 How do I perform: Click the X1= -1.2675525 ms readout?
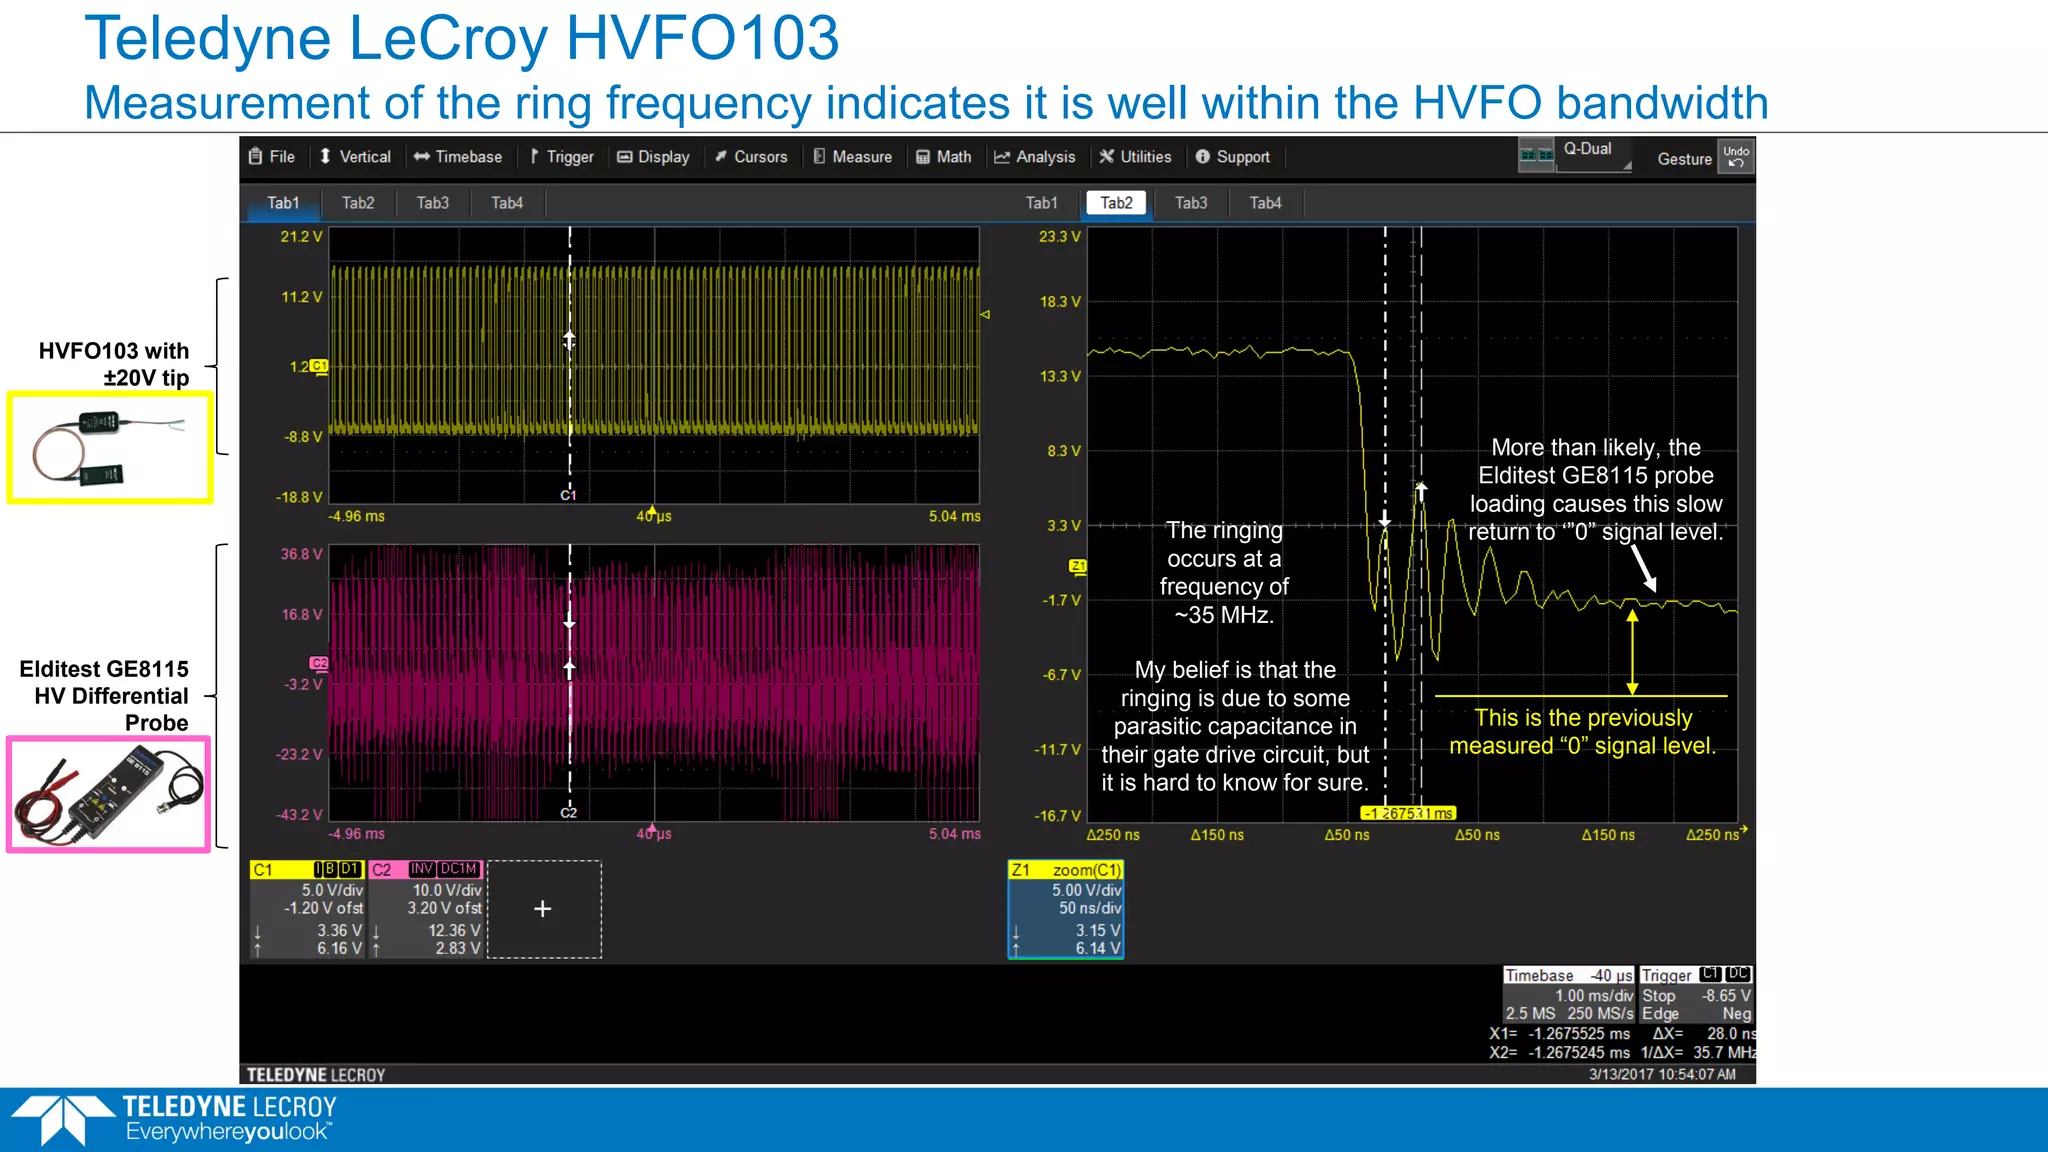tap(1560, 1033)
